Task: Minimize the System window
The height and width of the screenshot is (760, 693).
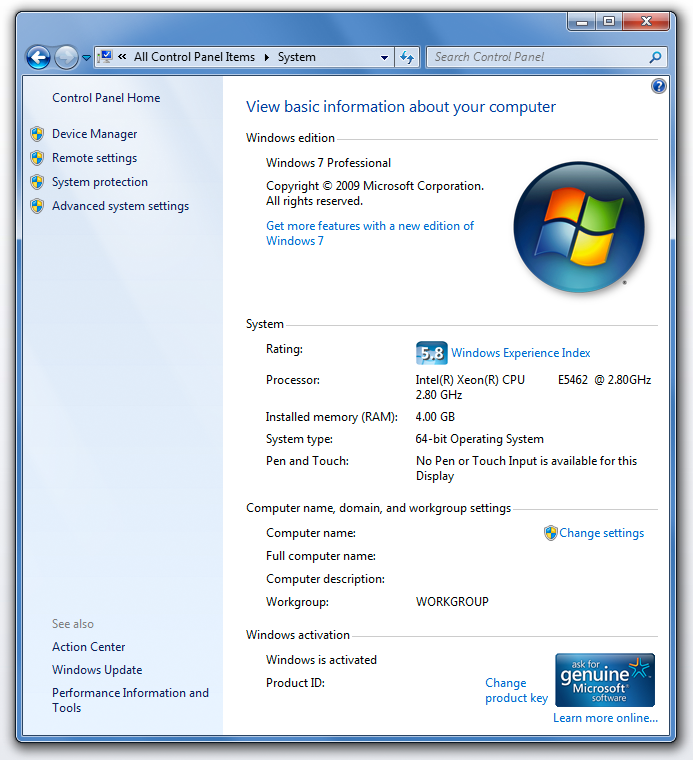Action: pos(582,21)
